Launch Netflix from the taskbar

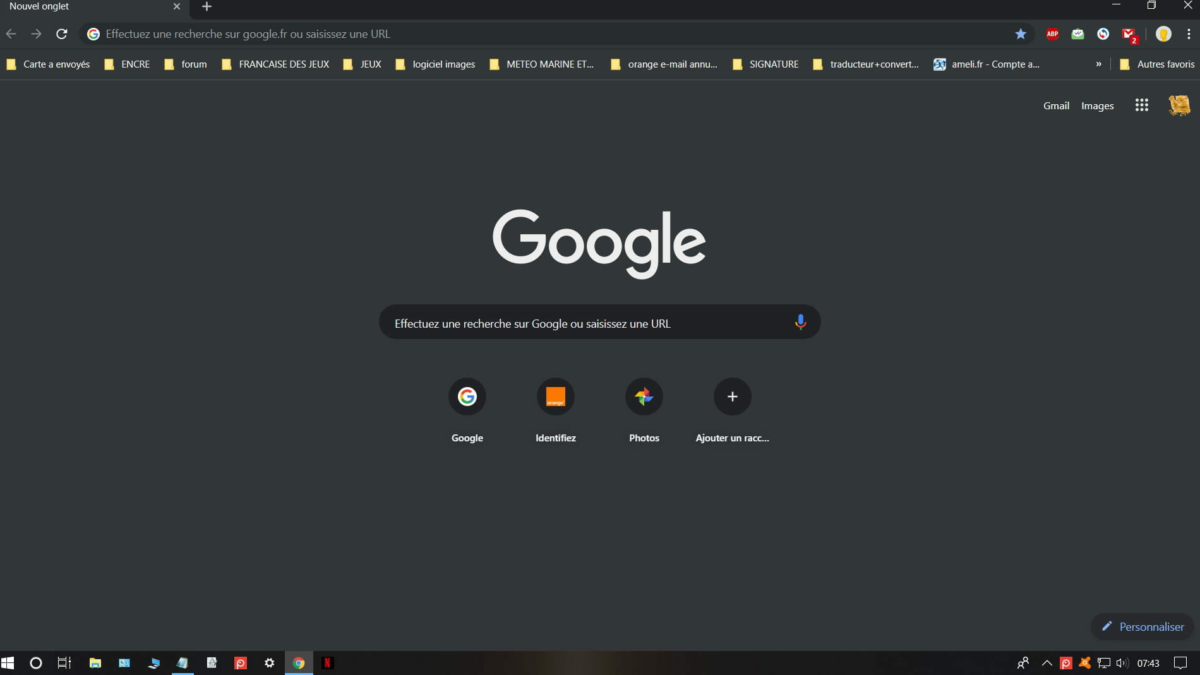pos(327,663)
